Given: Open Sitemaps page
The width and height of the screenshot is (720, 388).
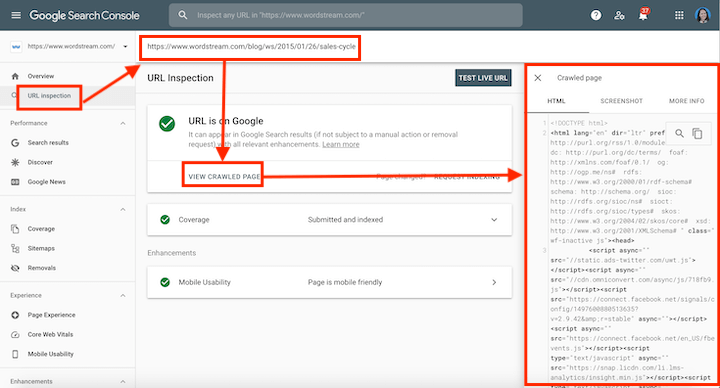Looking at the screenshot, I should coord(41,248).
